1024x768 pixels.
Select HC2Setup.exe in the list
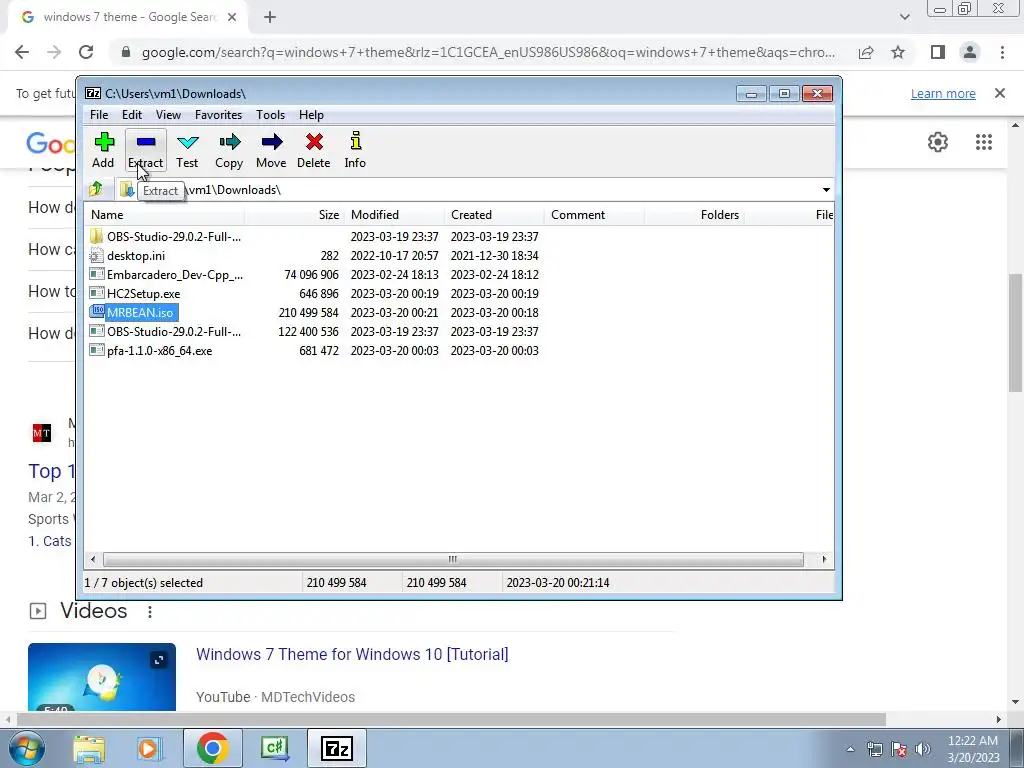point(135,294)
